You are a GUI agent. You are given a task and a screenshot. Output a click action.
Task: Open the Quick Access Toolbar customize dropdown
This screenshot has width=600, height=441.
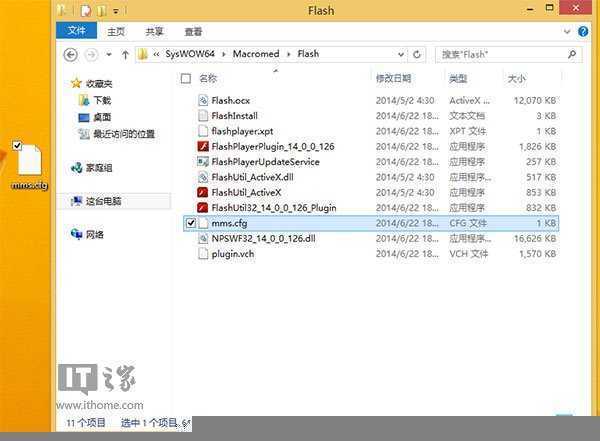click(116, 11)
